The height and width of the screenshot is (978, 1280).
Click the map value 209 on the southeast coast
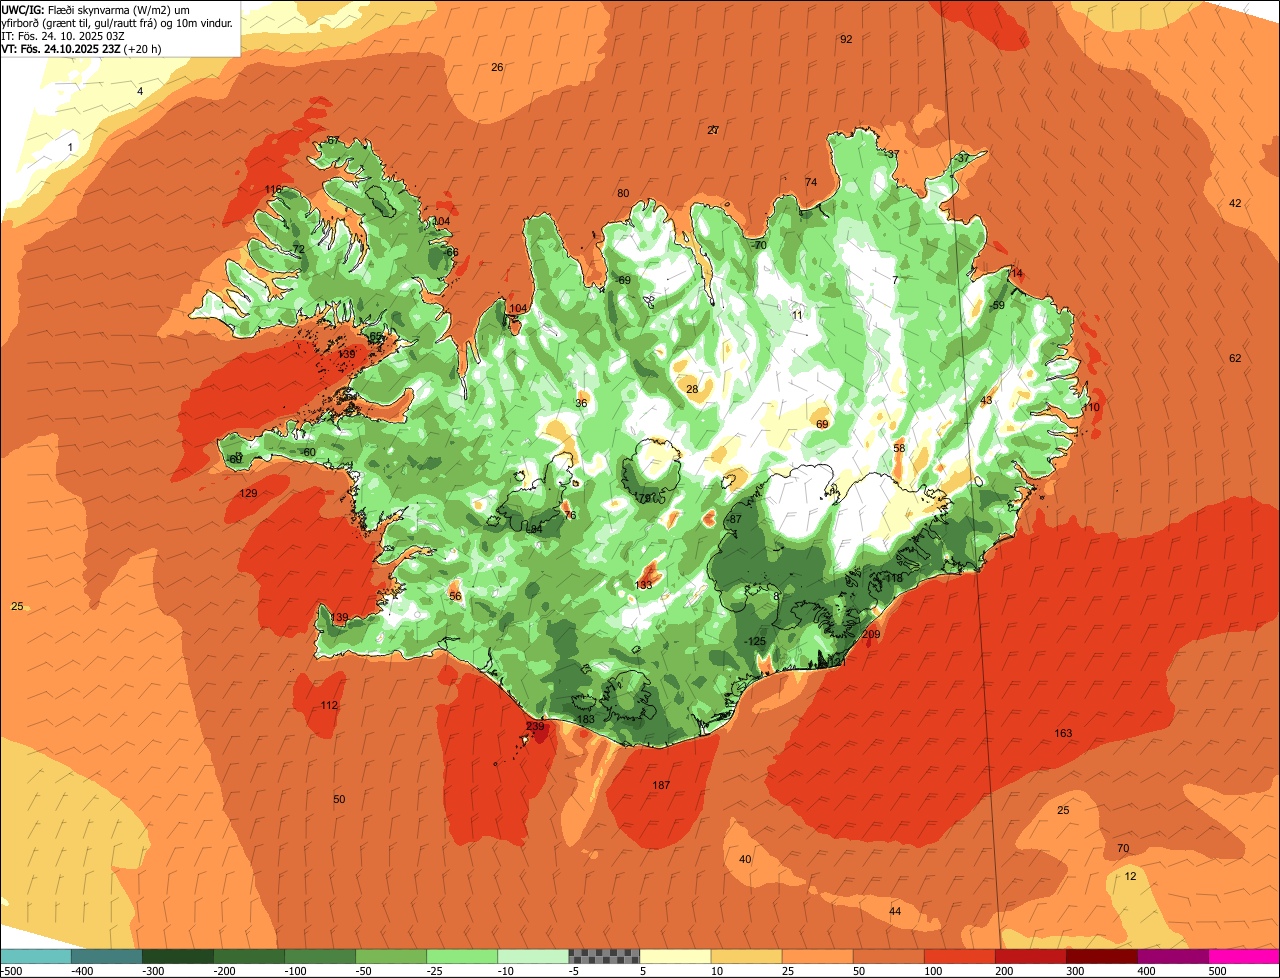point(871,634)
